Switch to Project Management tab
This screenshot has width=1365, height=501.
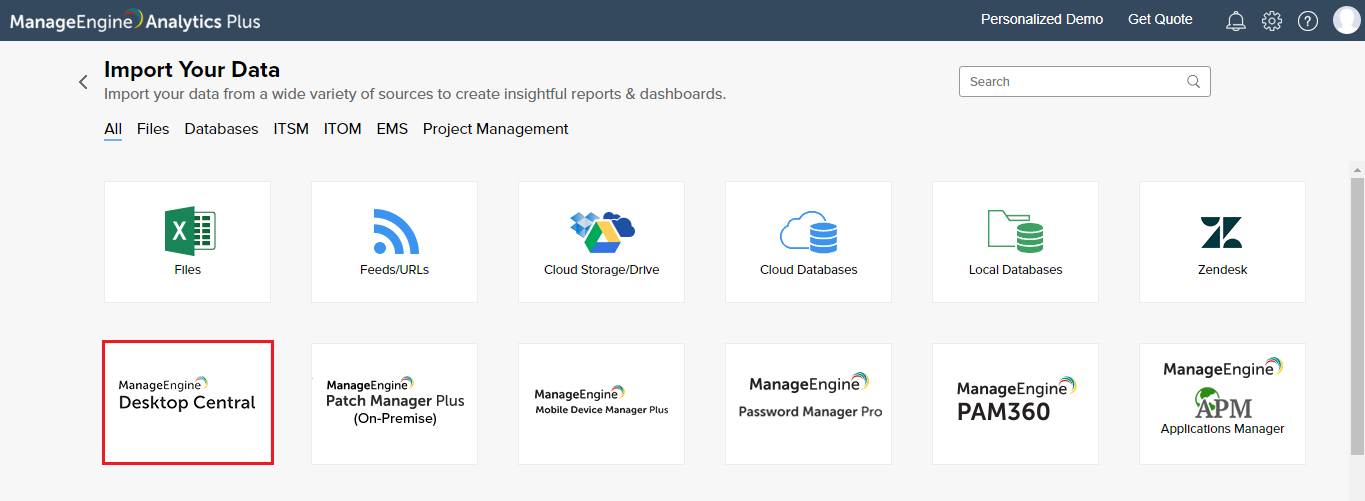tap(495, 129)
